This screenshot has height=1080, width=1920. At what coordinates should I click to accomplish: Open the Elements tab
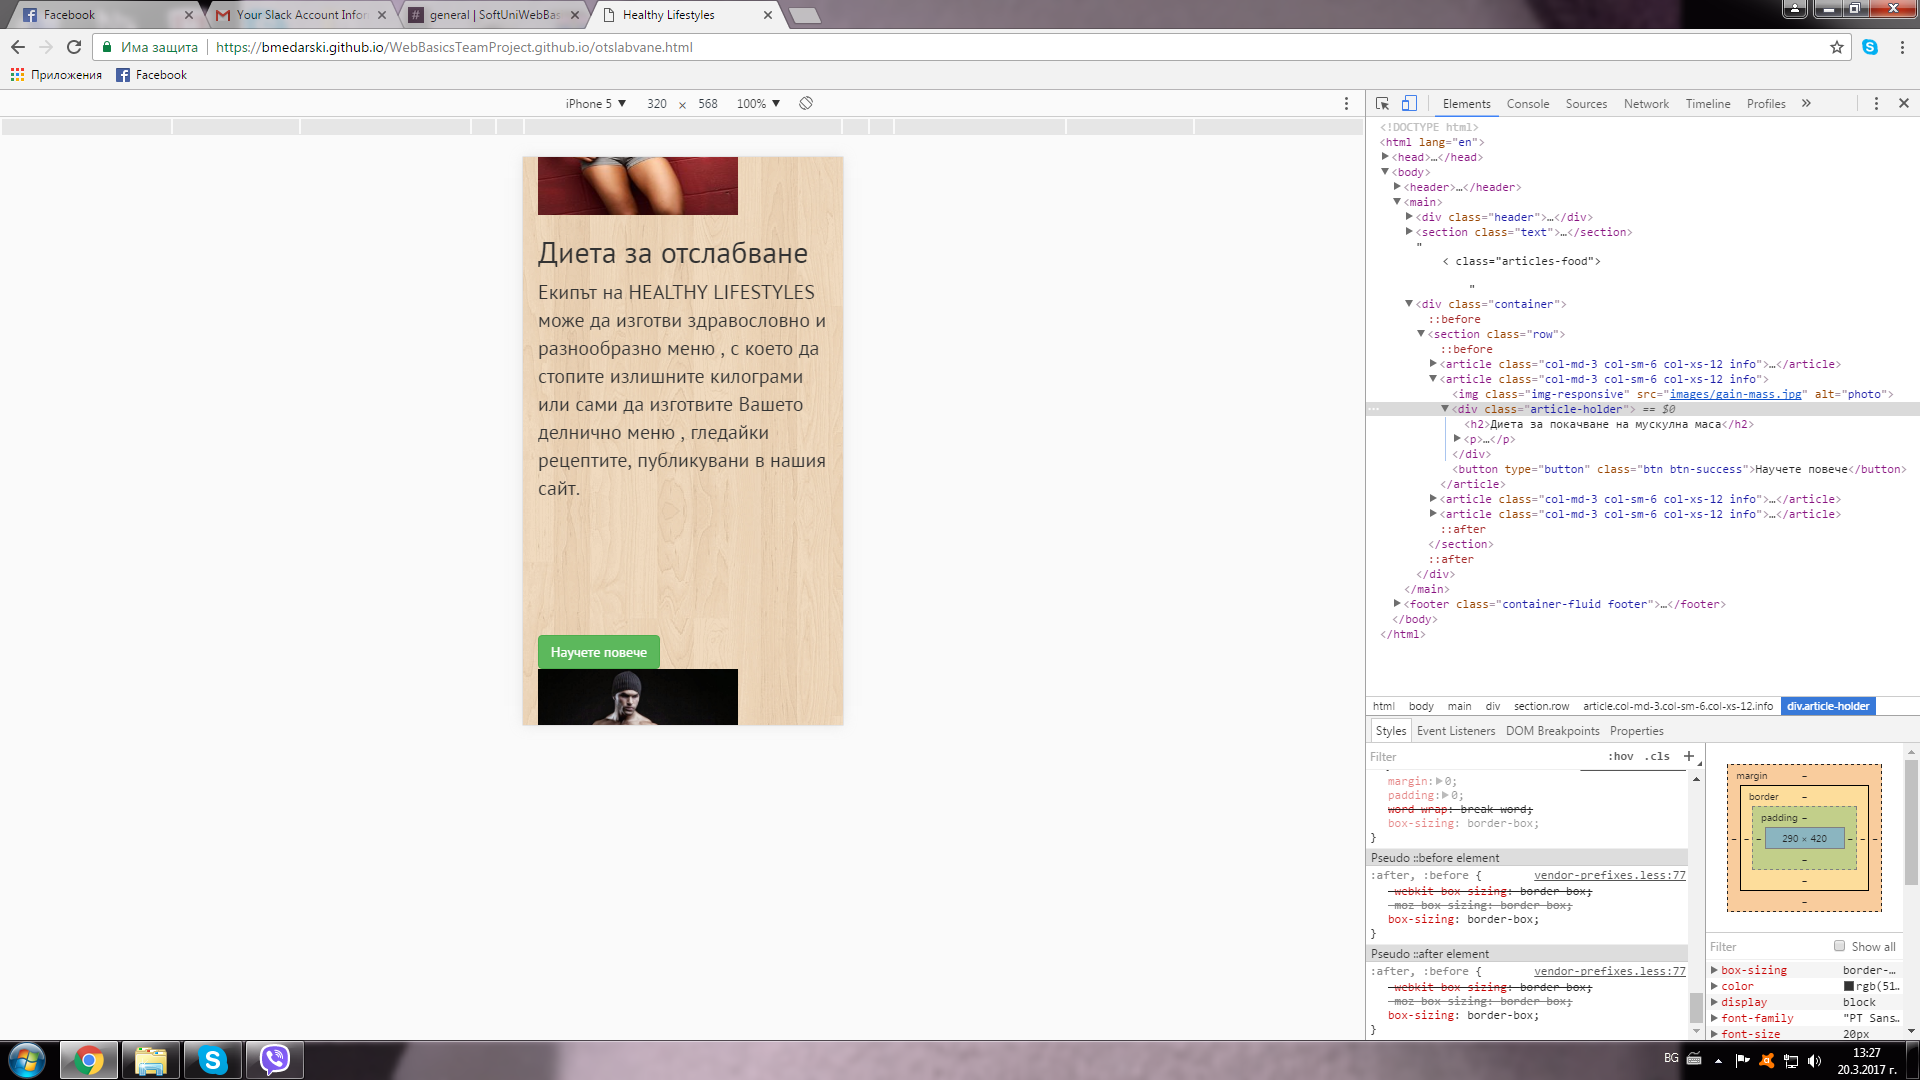[1466, 104]
